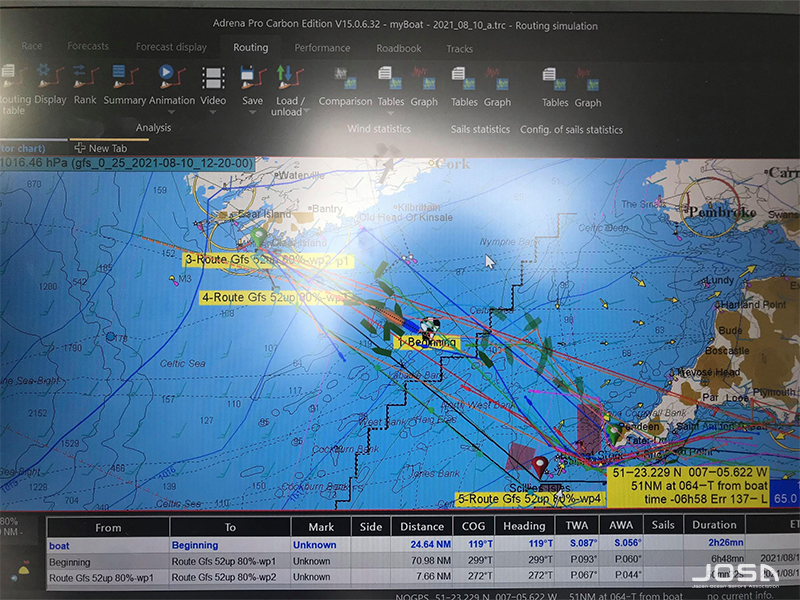800x600 pixels.
Task: Click the 3-Route Gfs 52up label
Action: 267,260
